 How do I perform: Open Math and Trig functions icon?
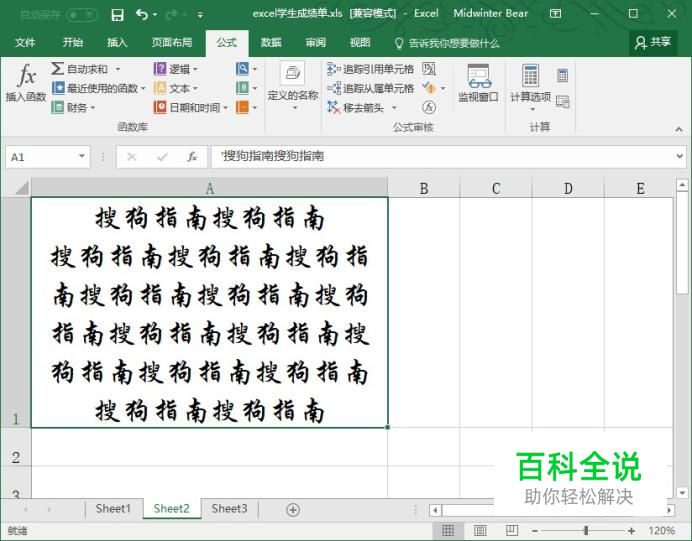click(x=242, y=88)
